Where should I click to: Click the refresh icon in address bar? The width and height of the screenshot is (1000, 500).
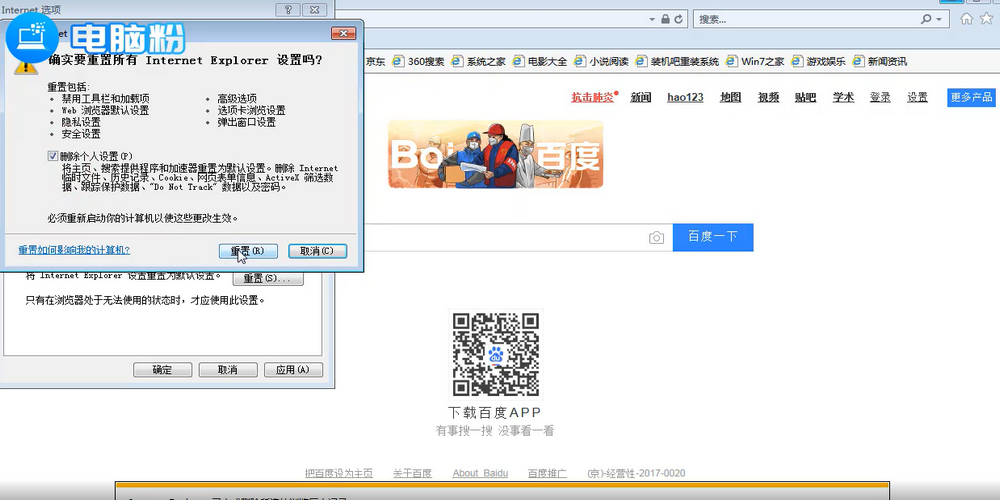679,19
